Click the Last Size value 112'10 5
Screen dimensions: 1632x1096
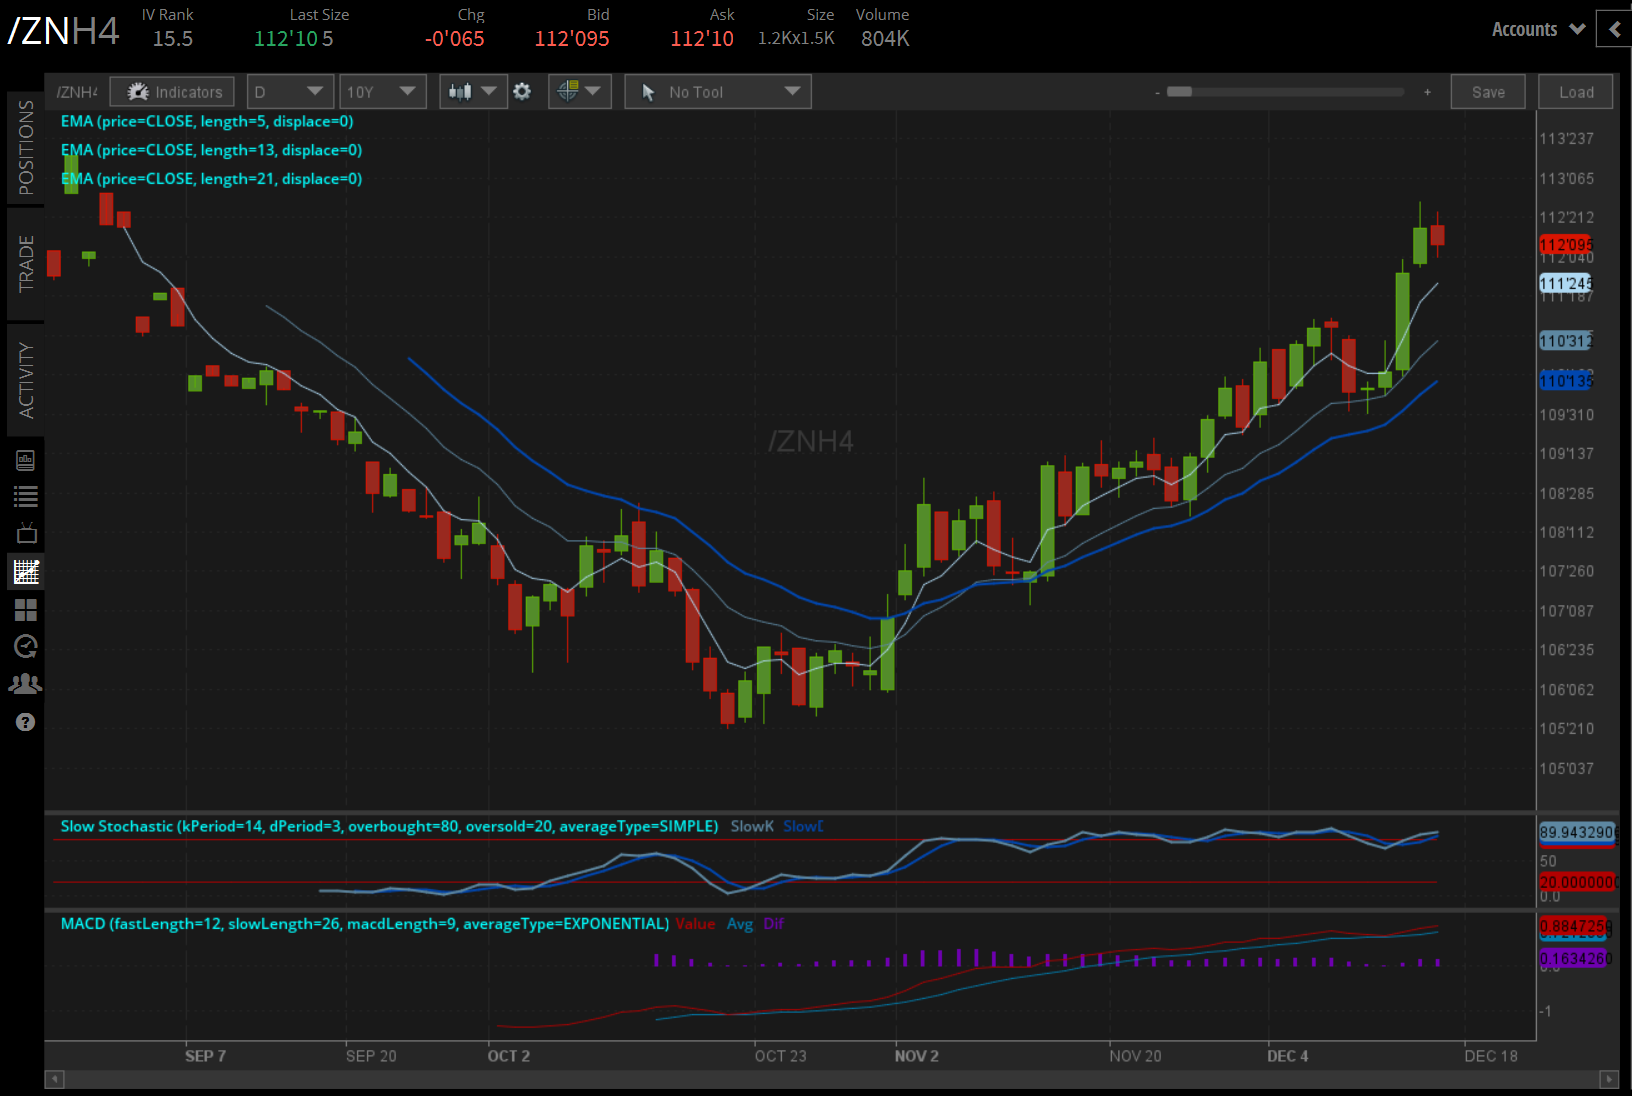pyautogui.click(x=294, y=39)
